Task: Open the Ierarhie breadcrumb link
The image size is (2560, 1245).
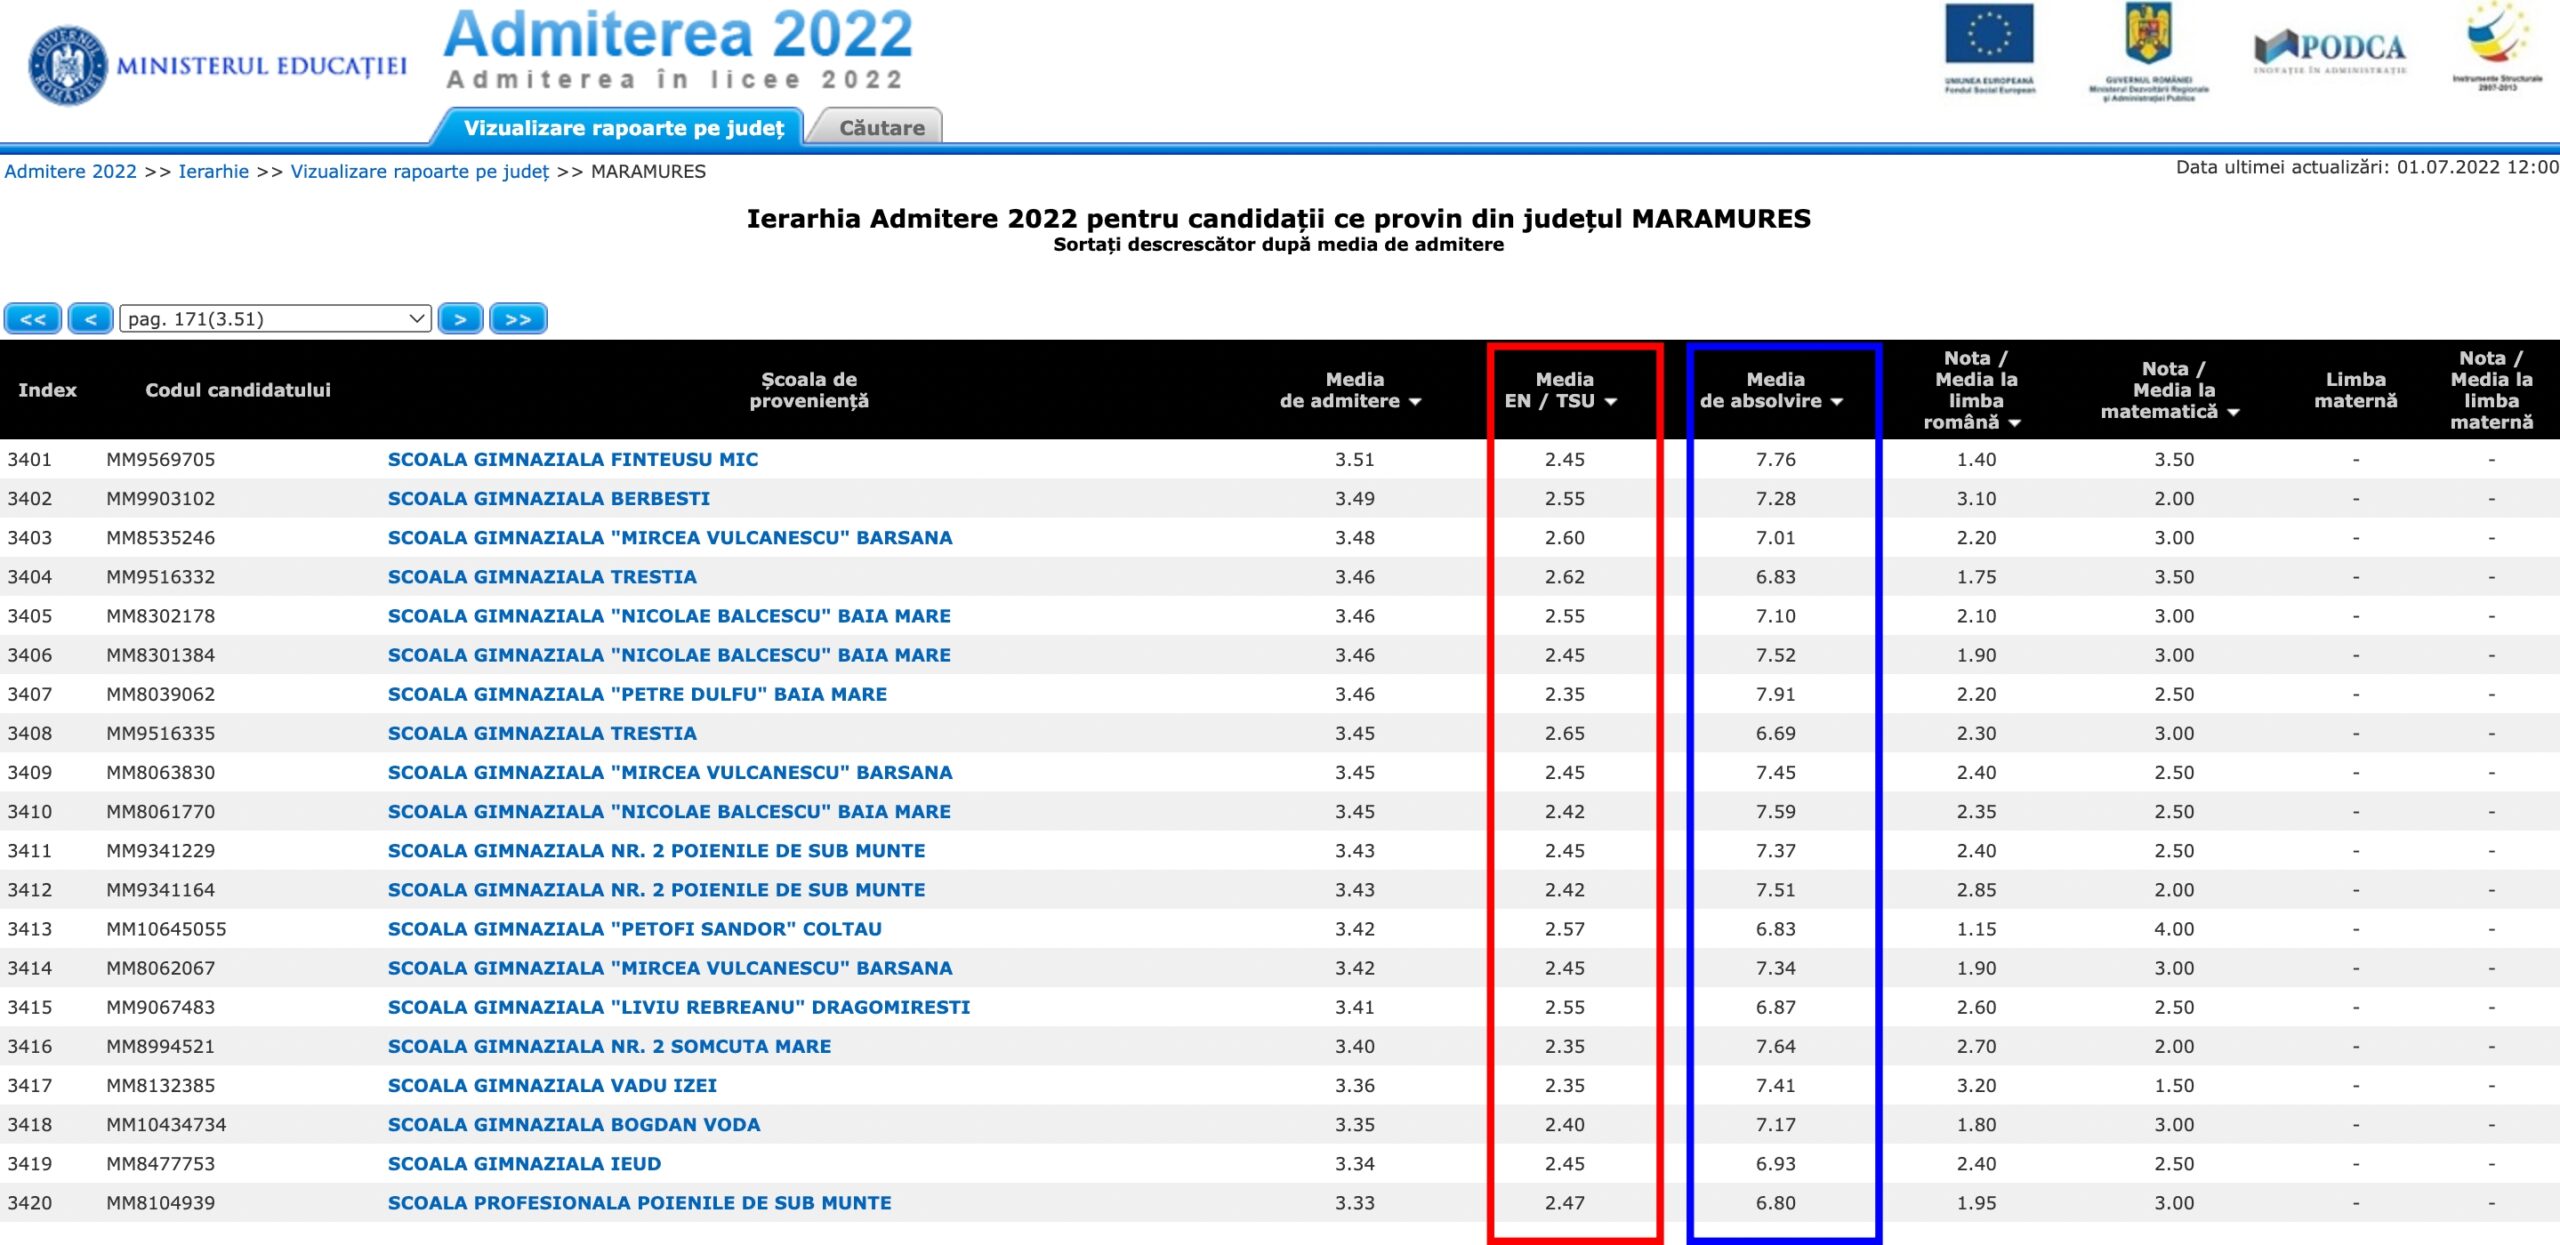Action: coord(213,171)
